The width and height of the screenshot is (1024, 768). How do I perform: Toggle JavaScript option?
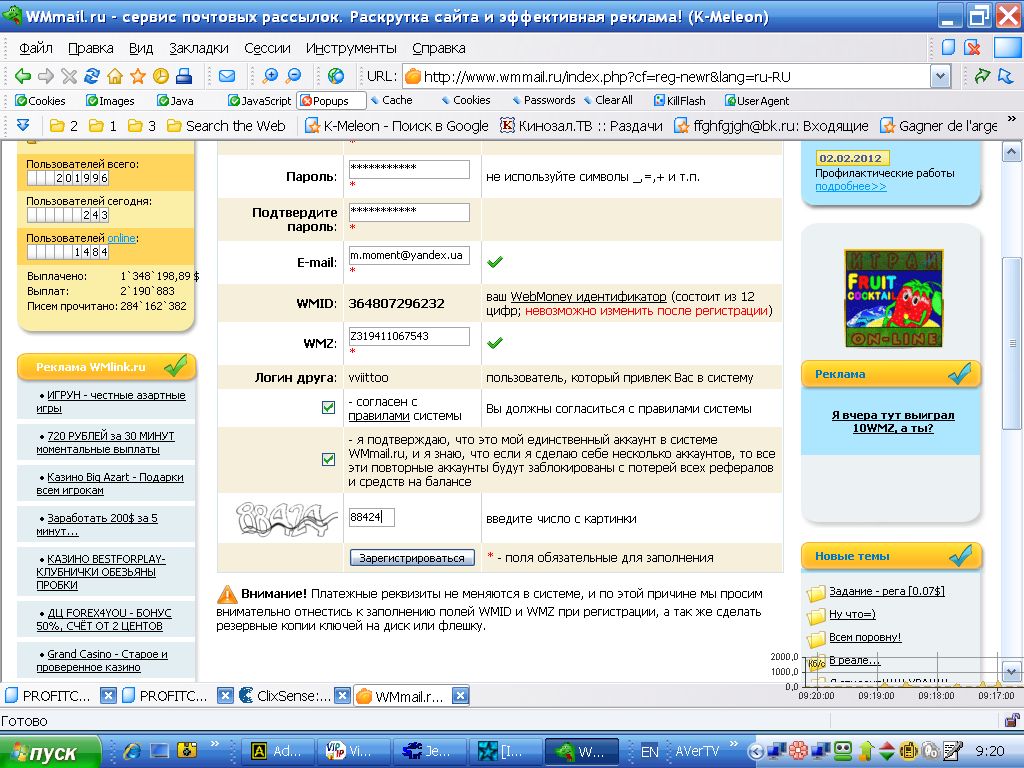coord(259,101)
